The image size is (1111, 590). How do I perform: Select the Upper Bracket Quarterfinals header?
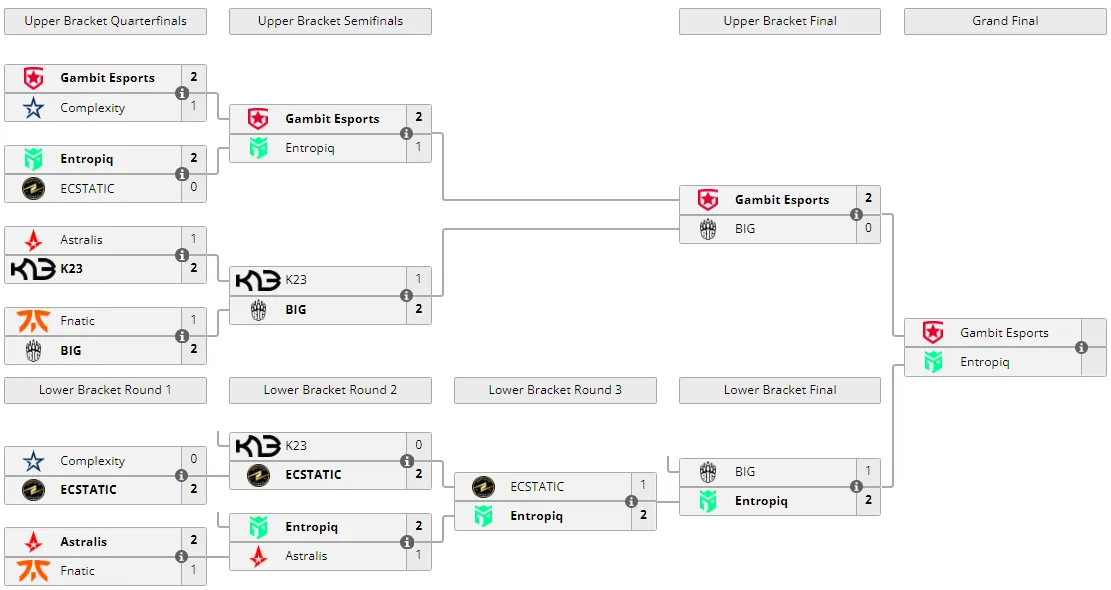106,21
